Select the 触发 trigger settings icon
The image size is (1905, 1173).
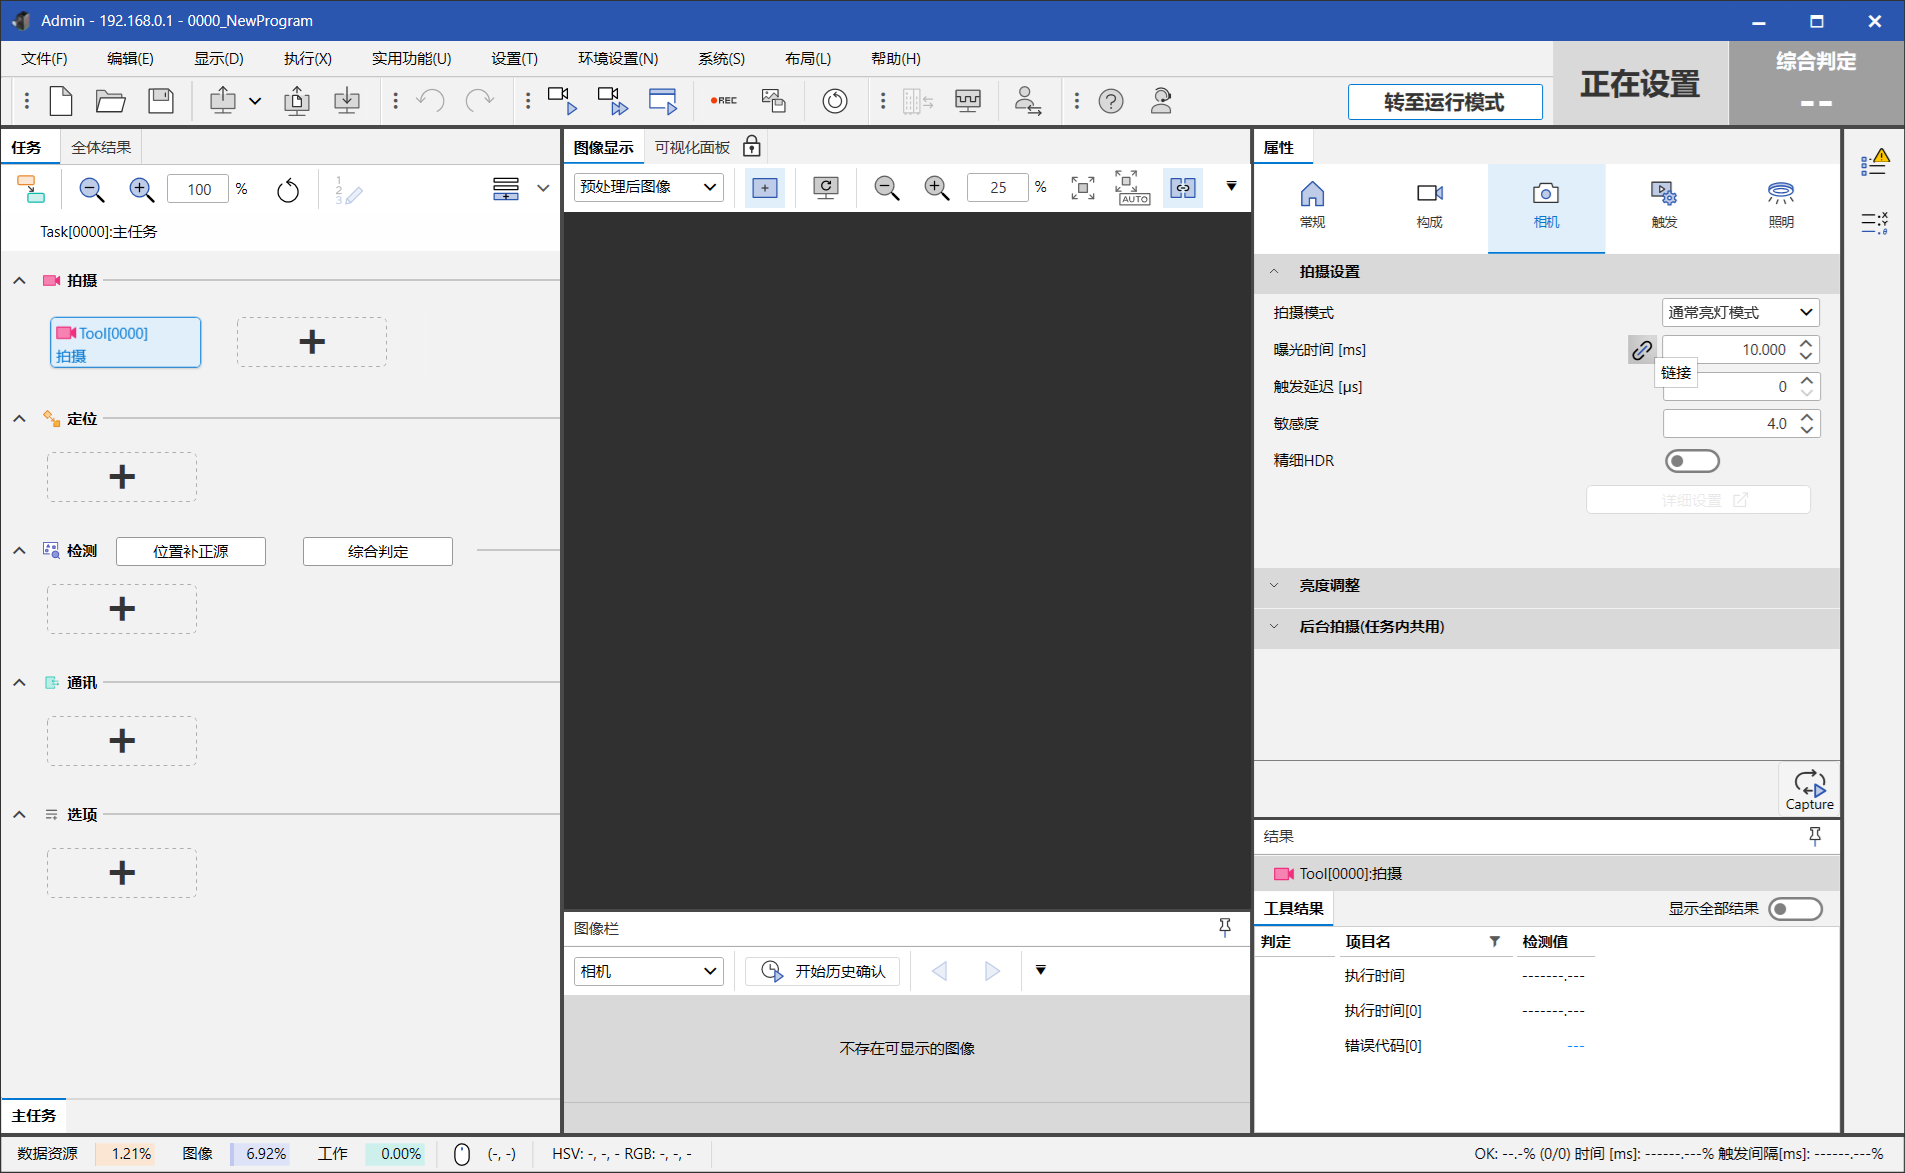(1663, 204)
